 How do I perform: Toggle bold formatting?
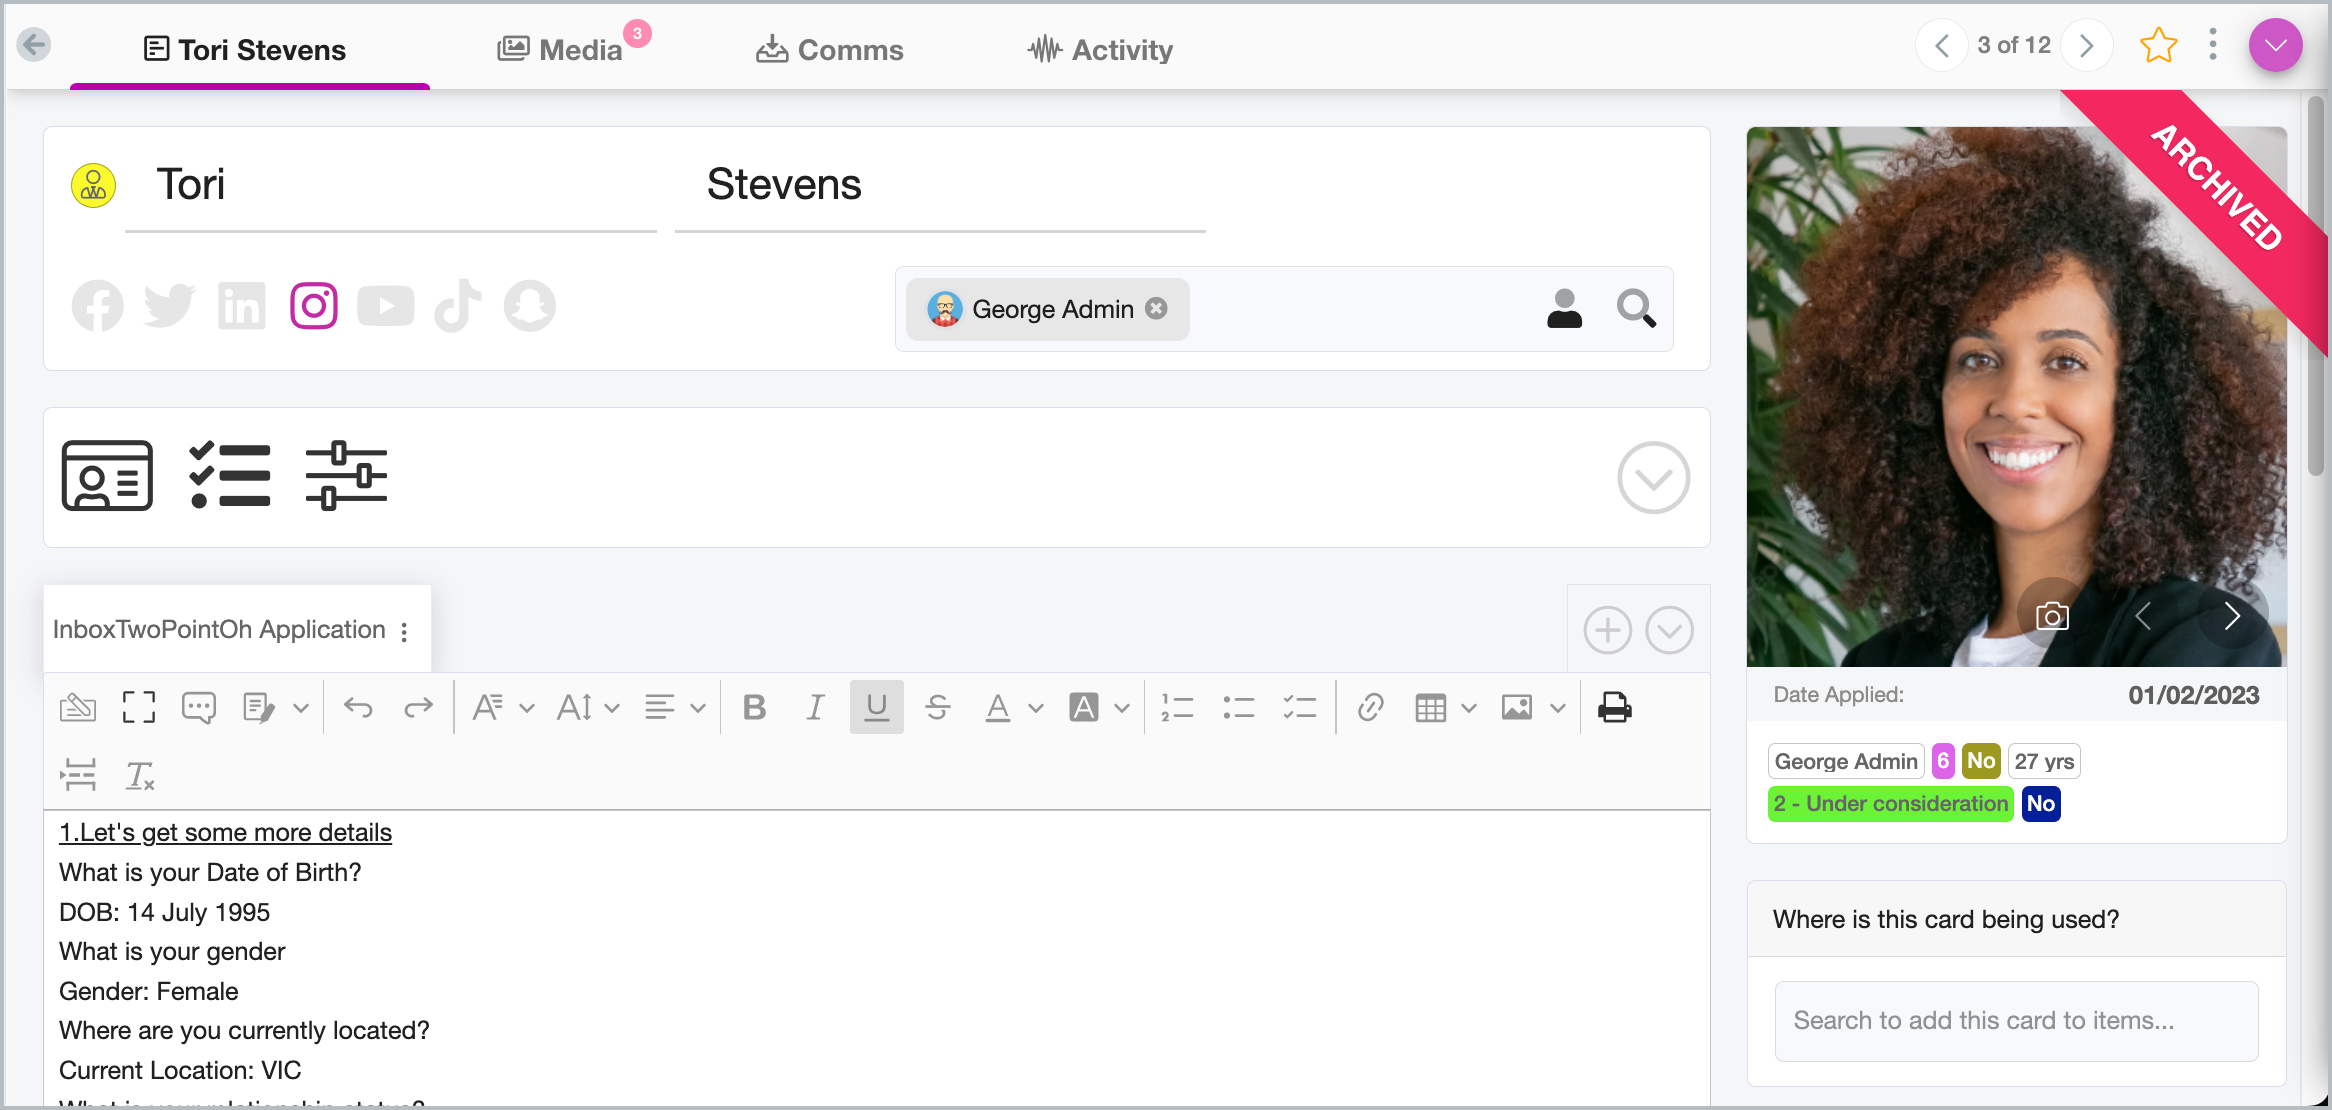[x=754, y=708]
